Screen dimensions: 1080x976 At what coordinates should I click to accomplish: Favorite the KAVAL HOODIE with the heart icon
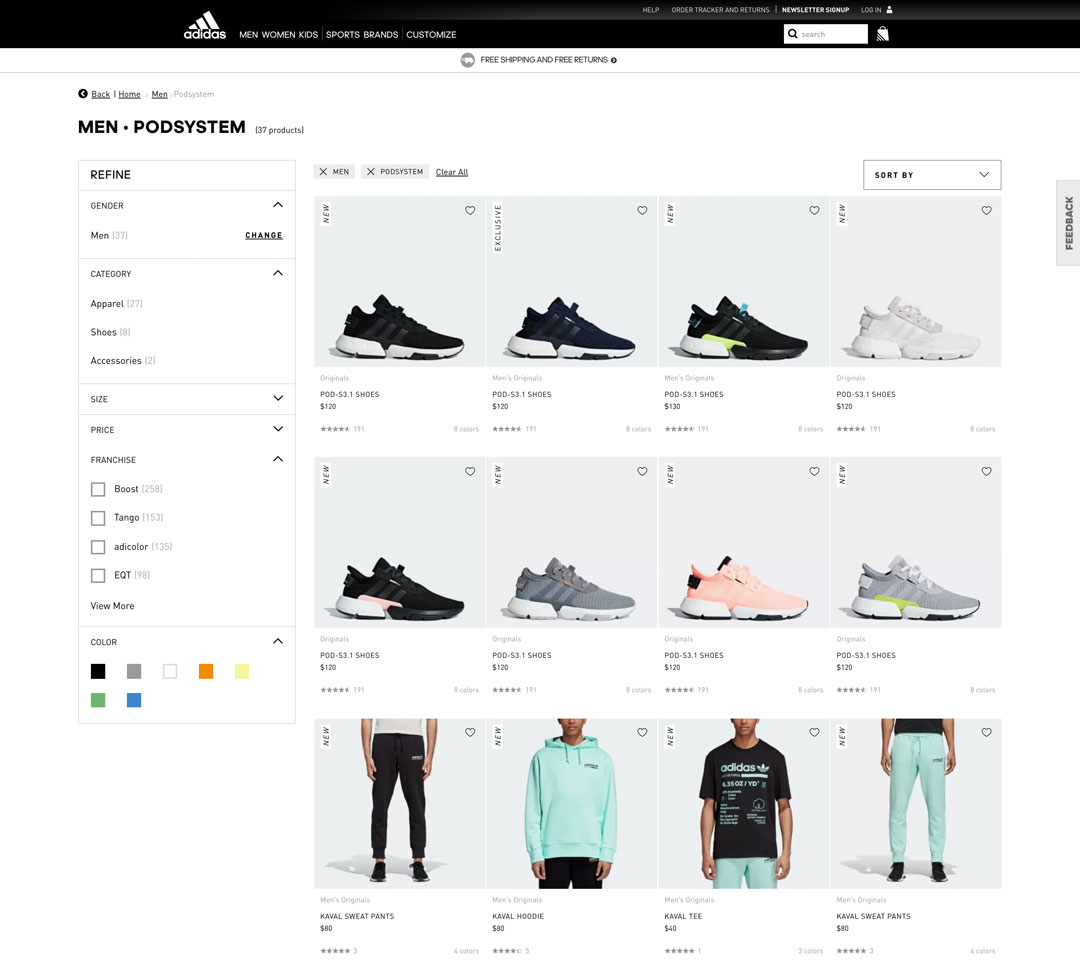click(642, 732)
